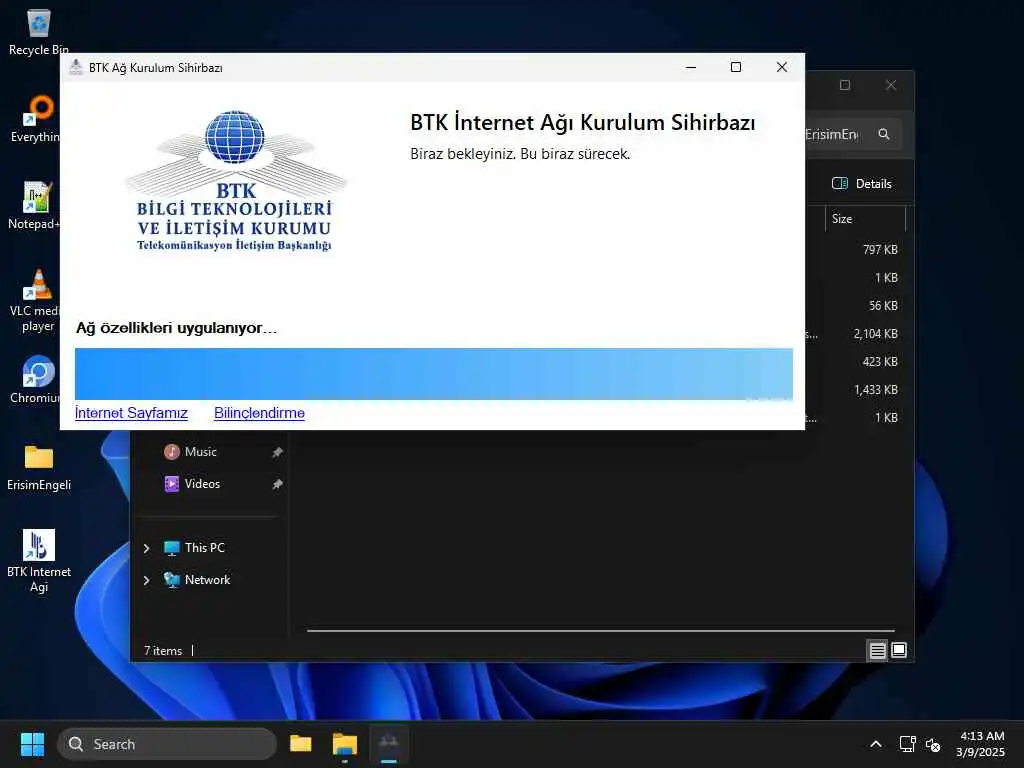Close the BTK Ağ Kurulum Sihirbazı window

tap(782, 67)
